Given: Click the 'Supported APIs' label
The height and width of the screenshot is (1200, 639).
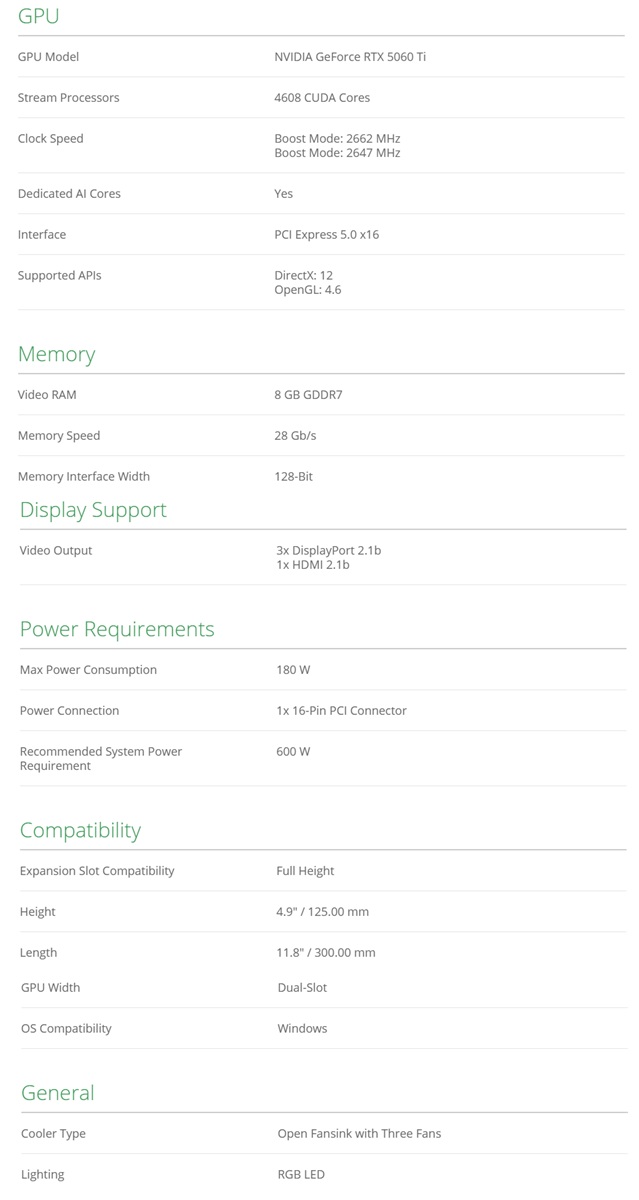Looking at the screenshot, I should tap(59, 276).
